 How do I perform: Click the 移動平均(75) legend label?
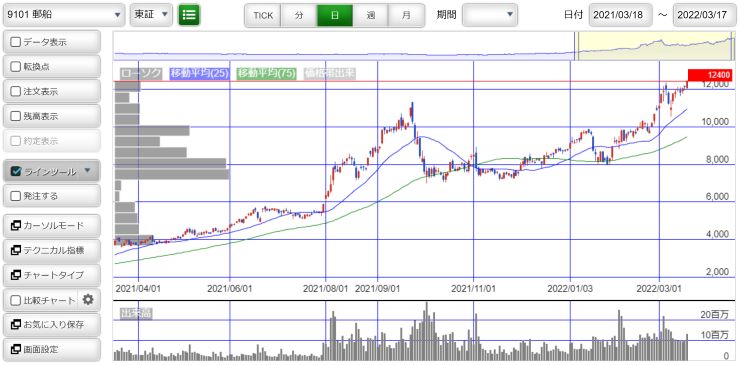pos(267,73)
